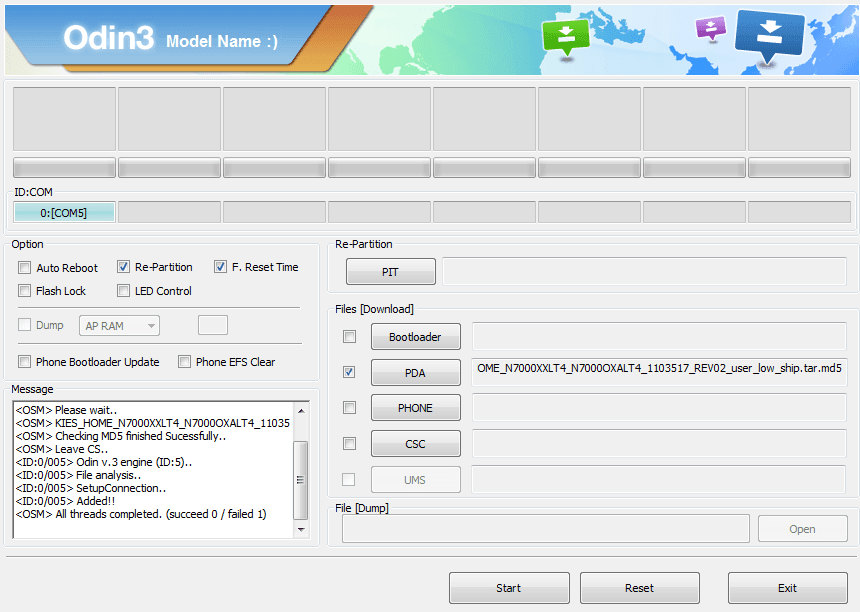
Task: Tick the CSC file checkbox
Action: [349, 443]
